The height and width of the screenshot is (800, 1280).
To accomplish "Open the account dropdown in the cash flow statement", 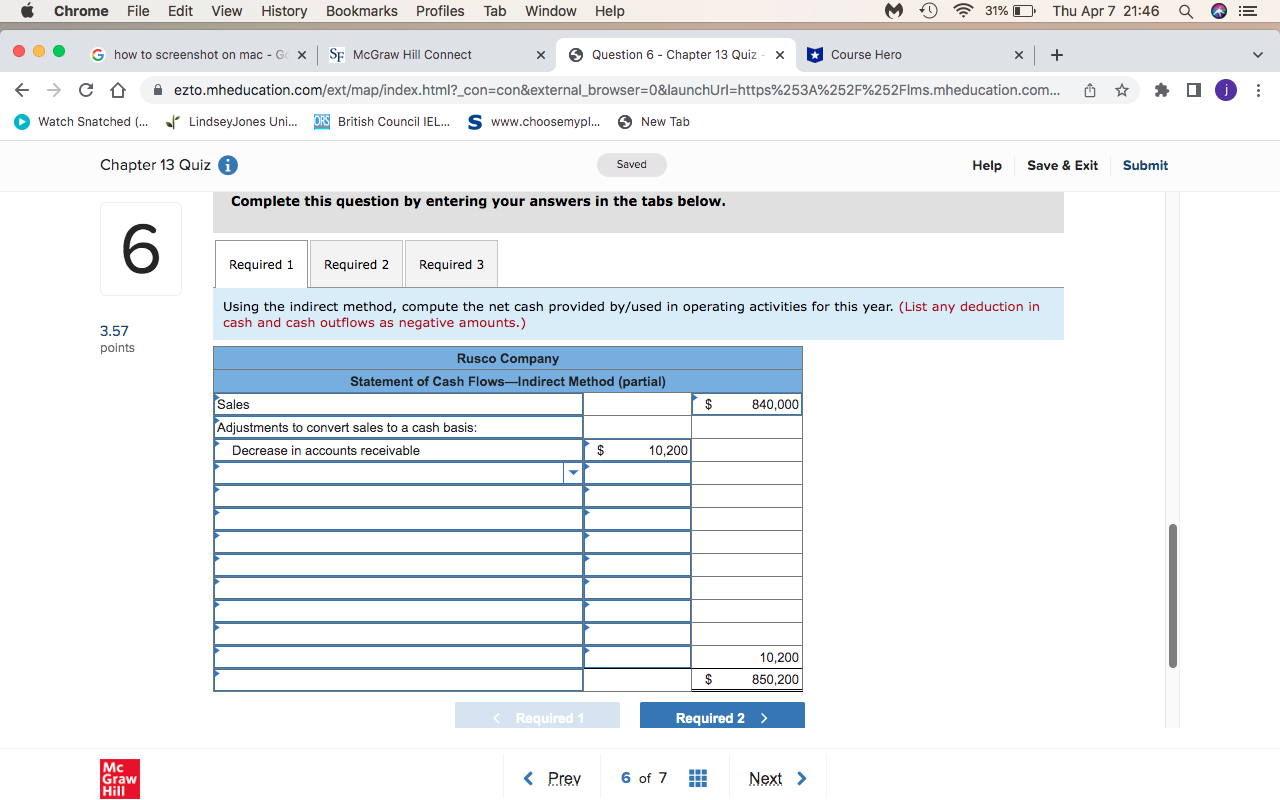I will point(573,472).
